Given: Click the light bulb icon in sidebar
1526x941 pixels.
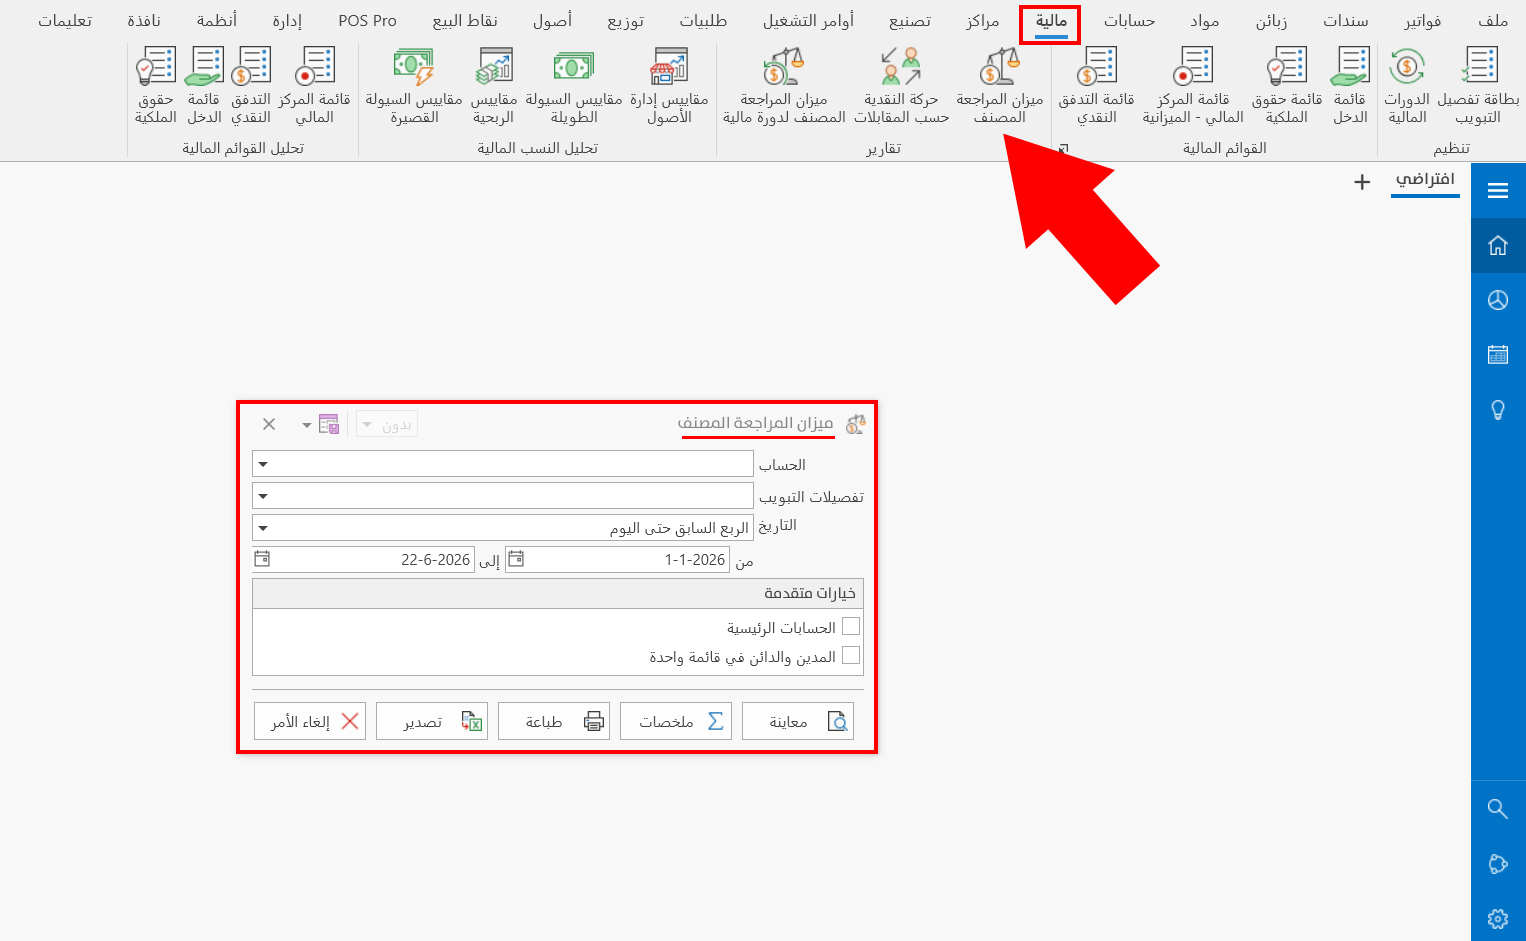Looking at the screenshot, I should click(1498, 409).
